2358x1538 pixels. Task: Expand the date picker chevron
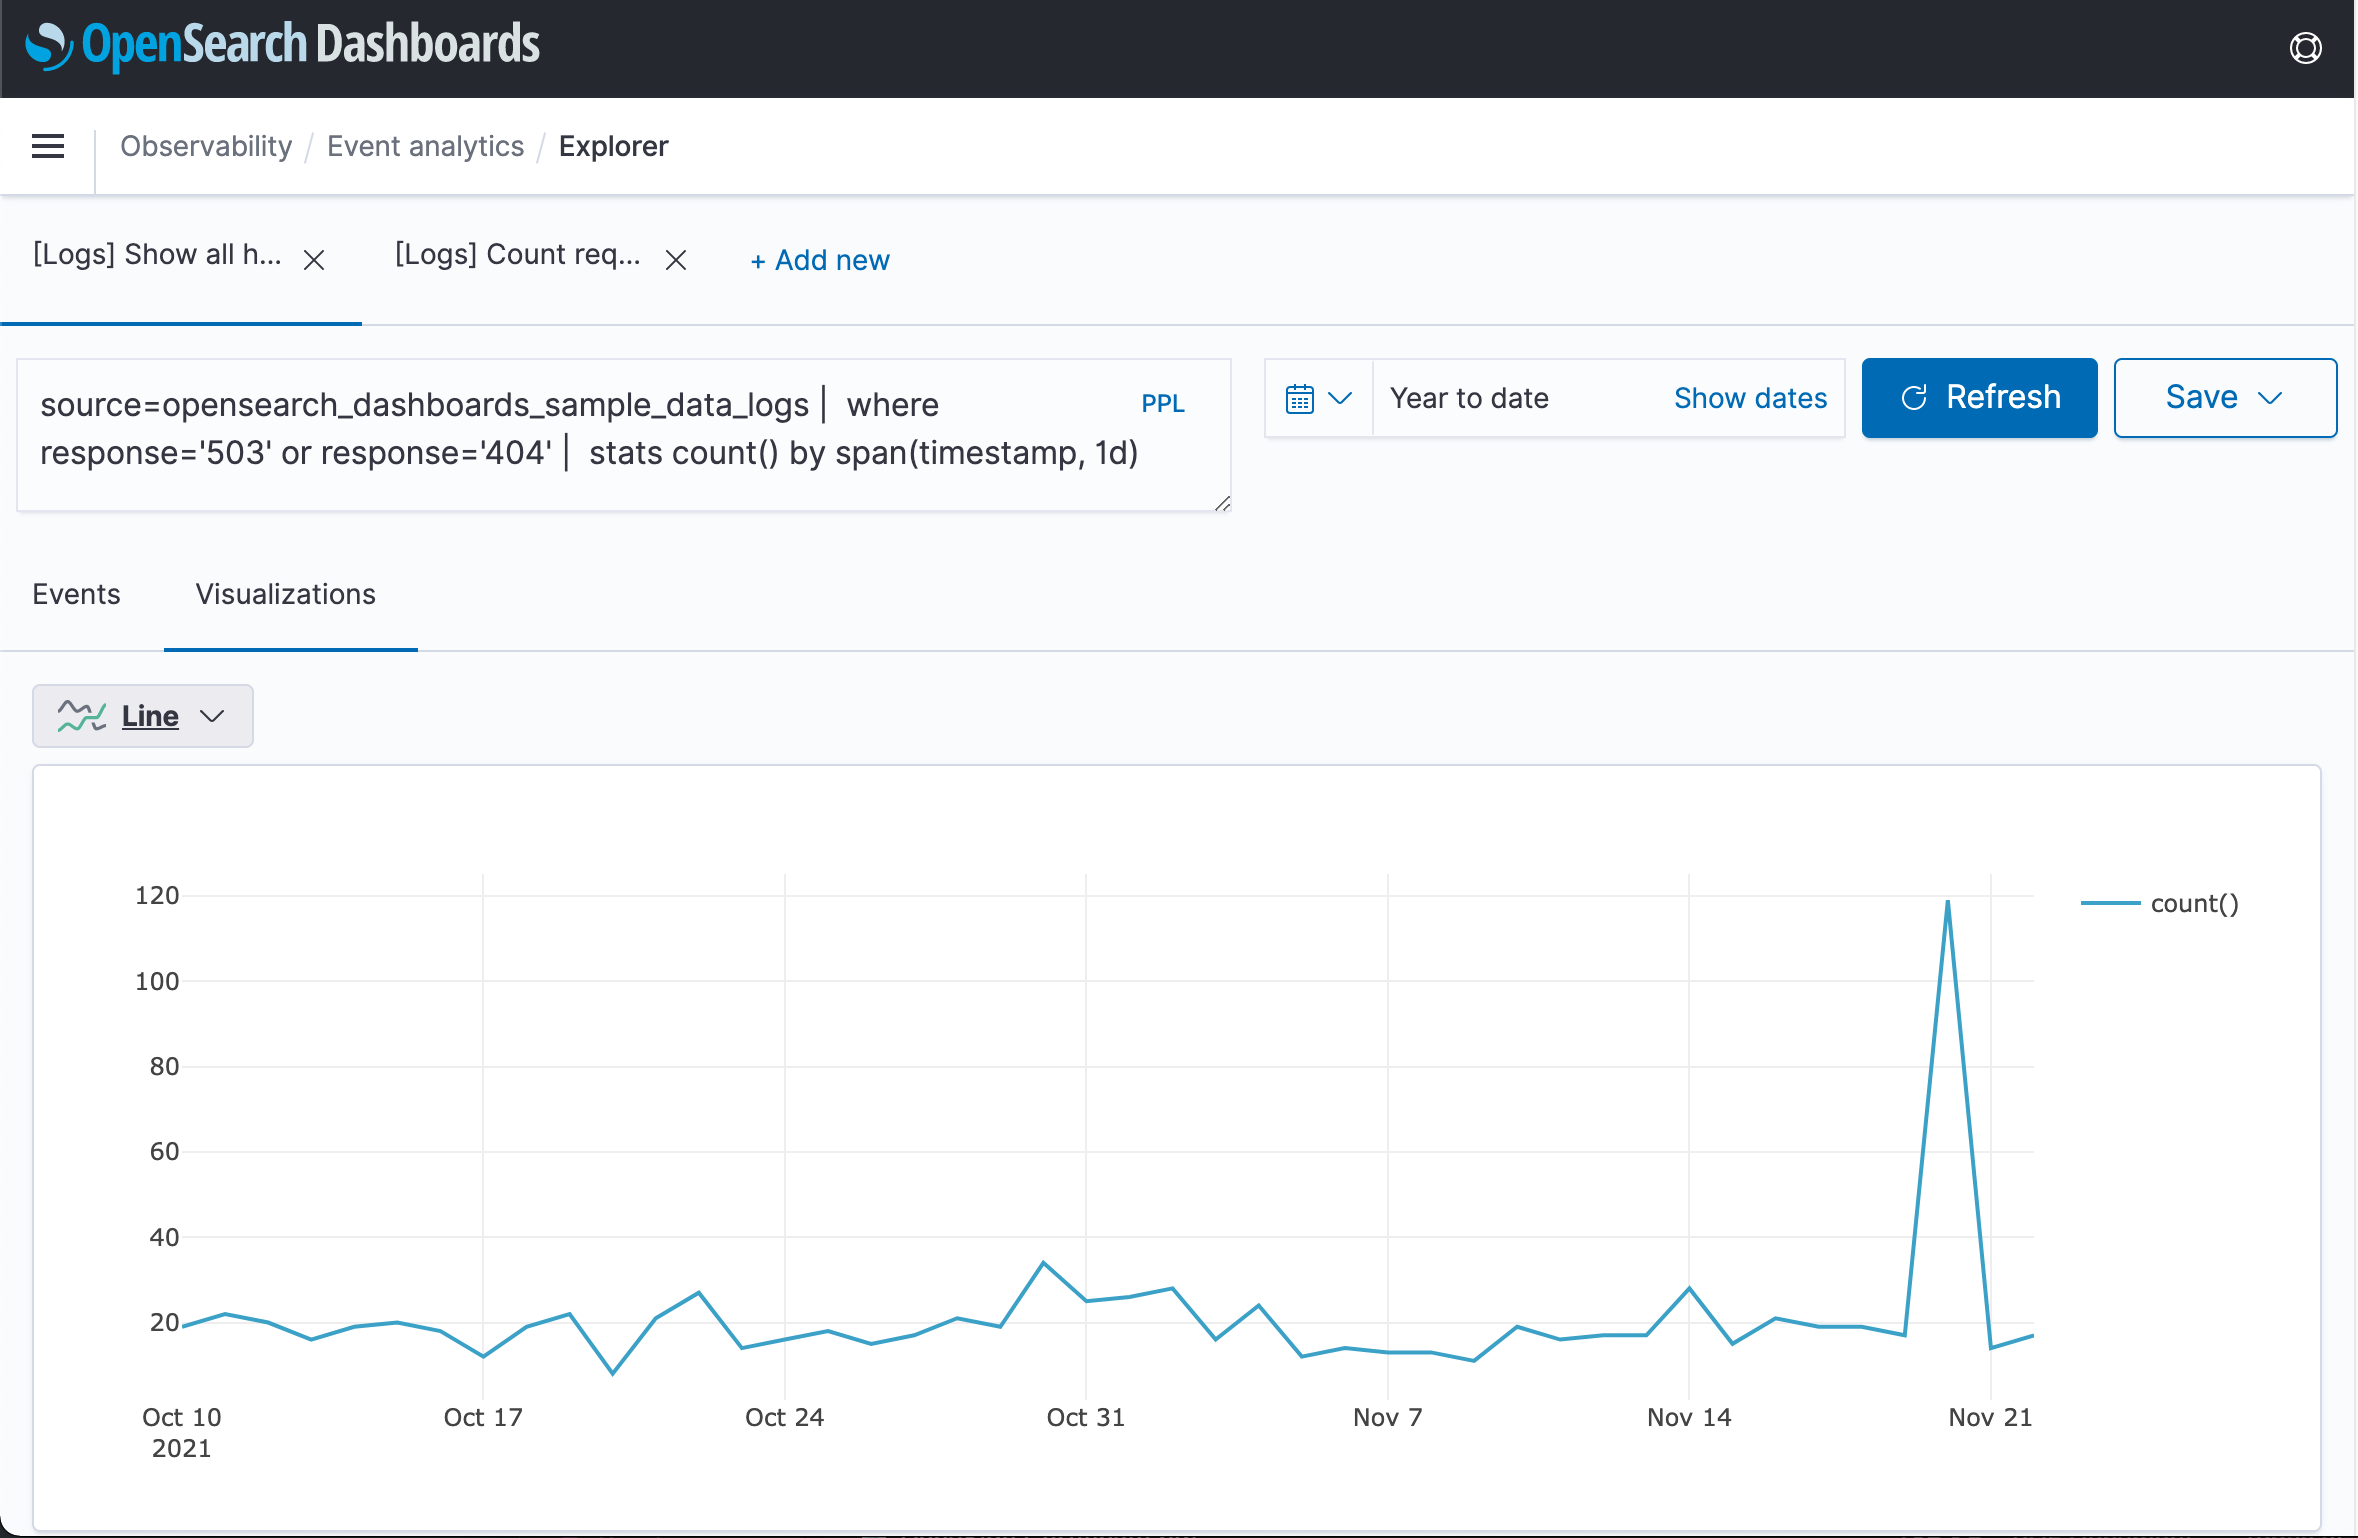coord(1340,397)
